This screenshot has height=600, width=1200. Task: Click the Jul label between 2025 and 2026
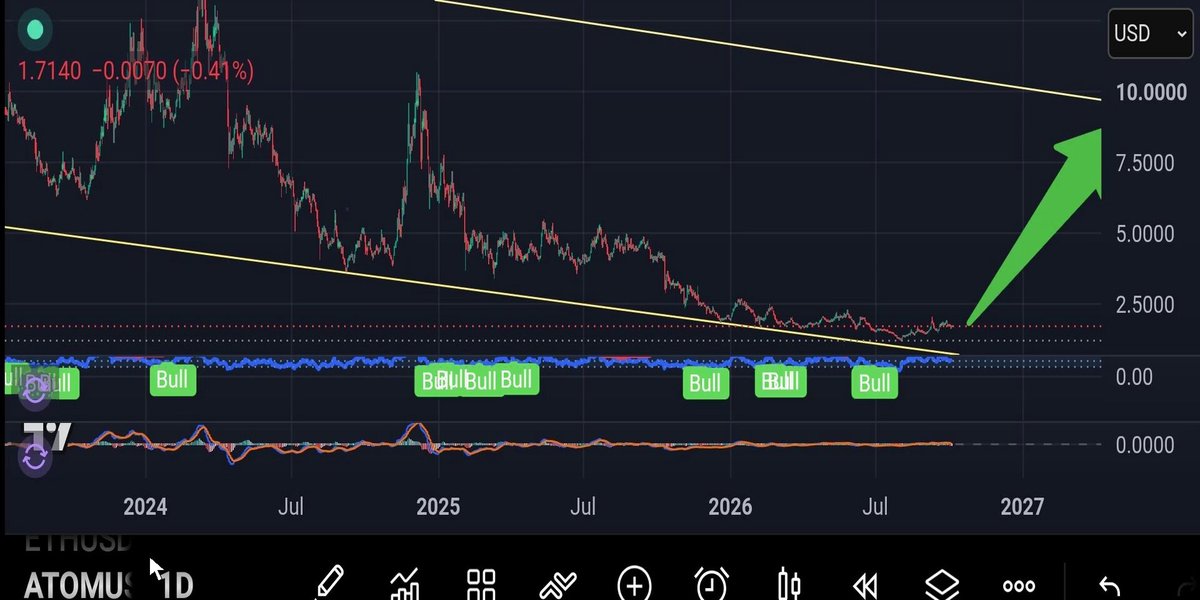(x=583, y=506)
